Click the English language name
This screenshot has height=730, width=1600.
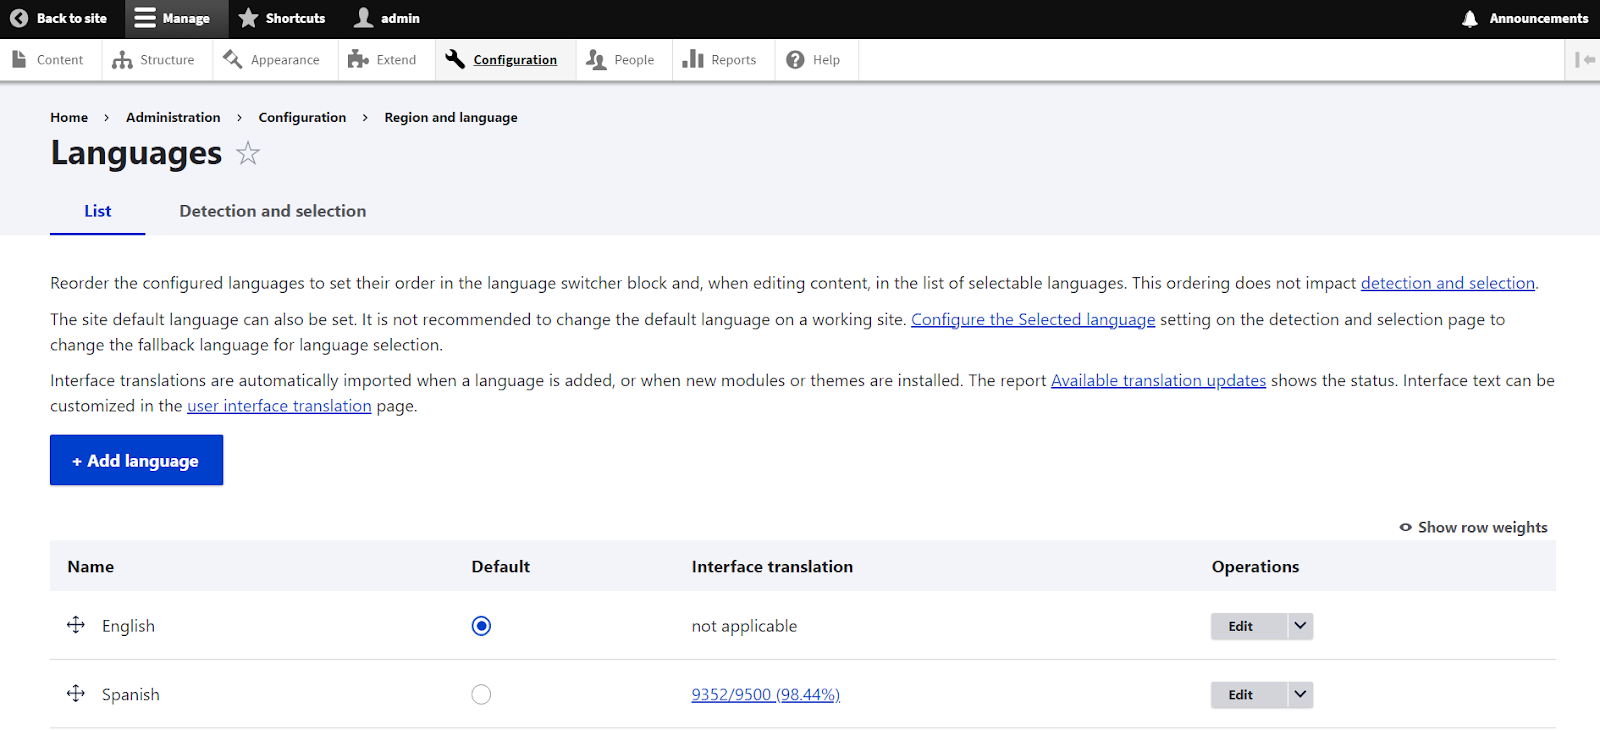128,626
